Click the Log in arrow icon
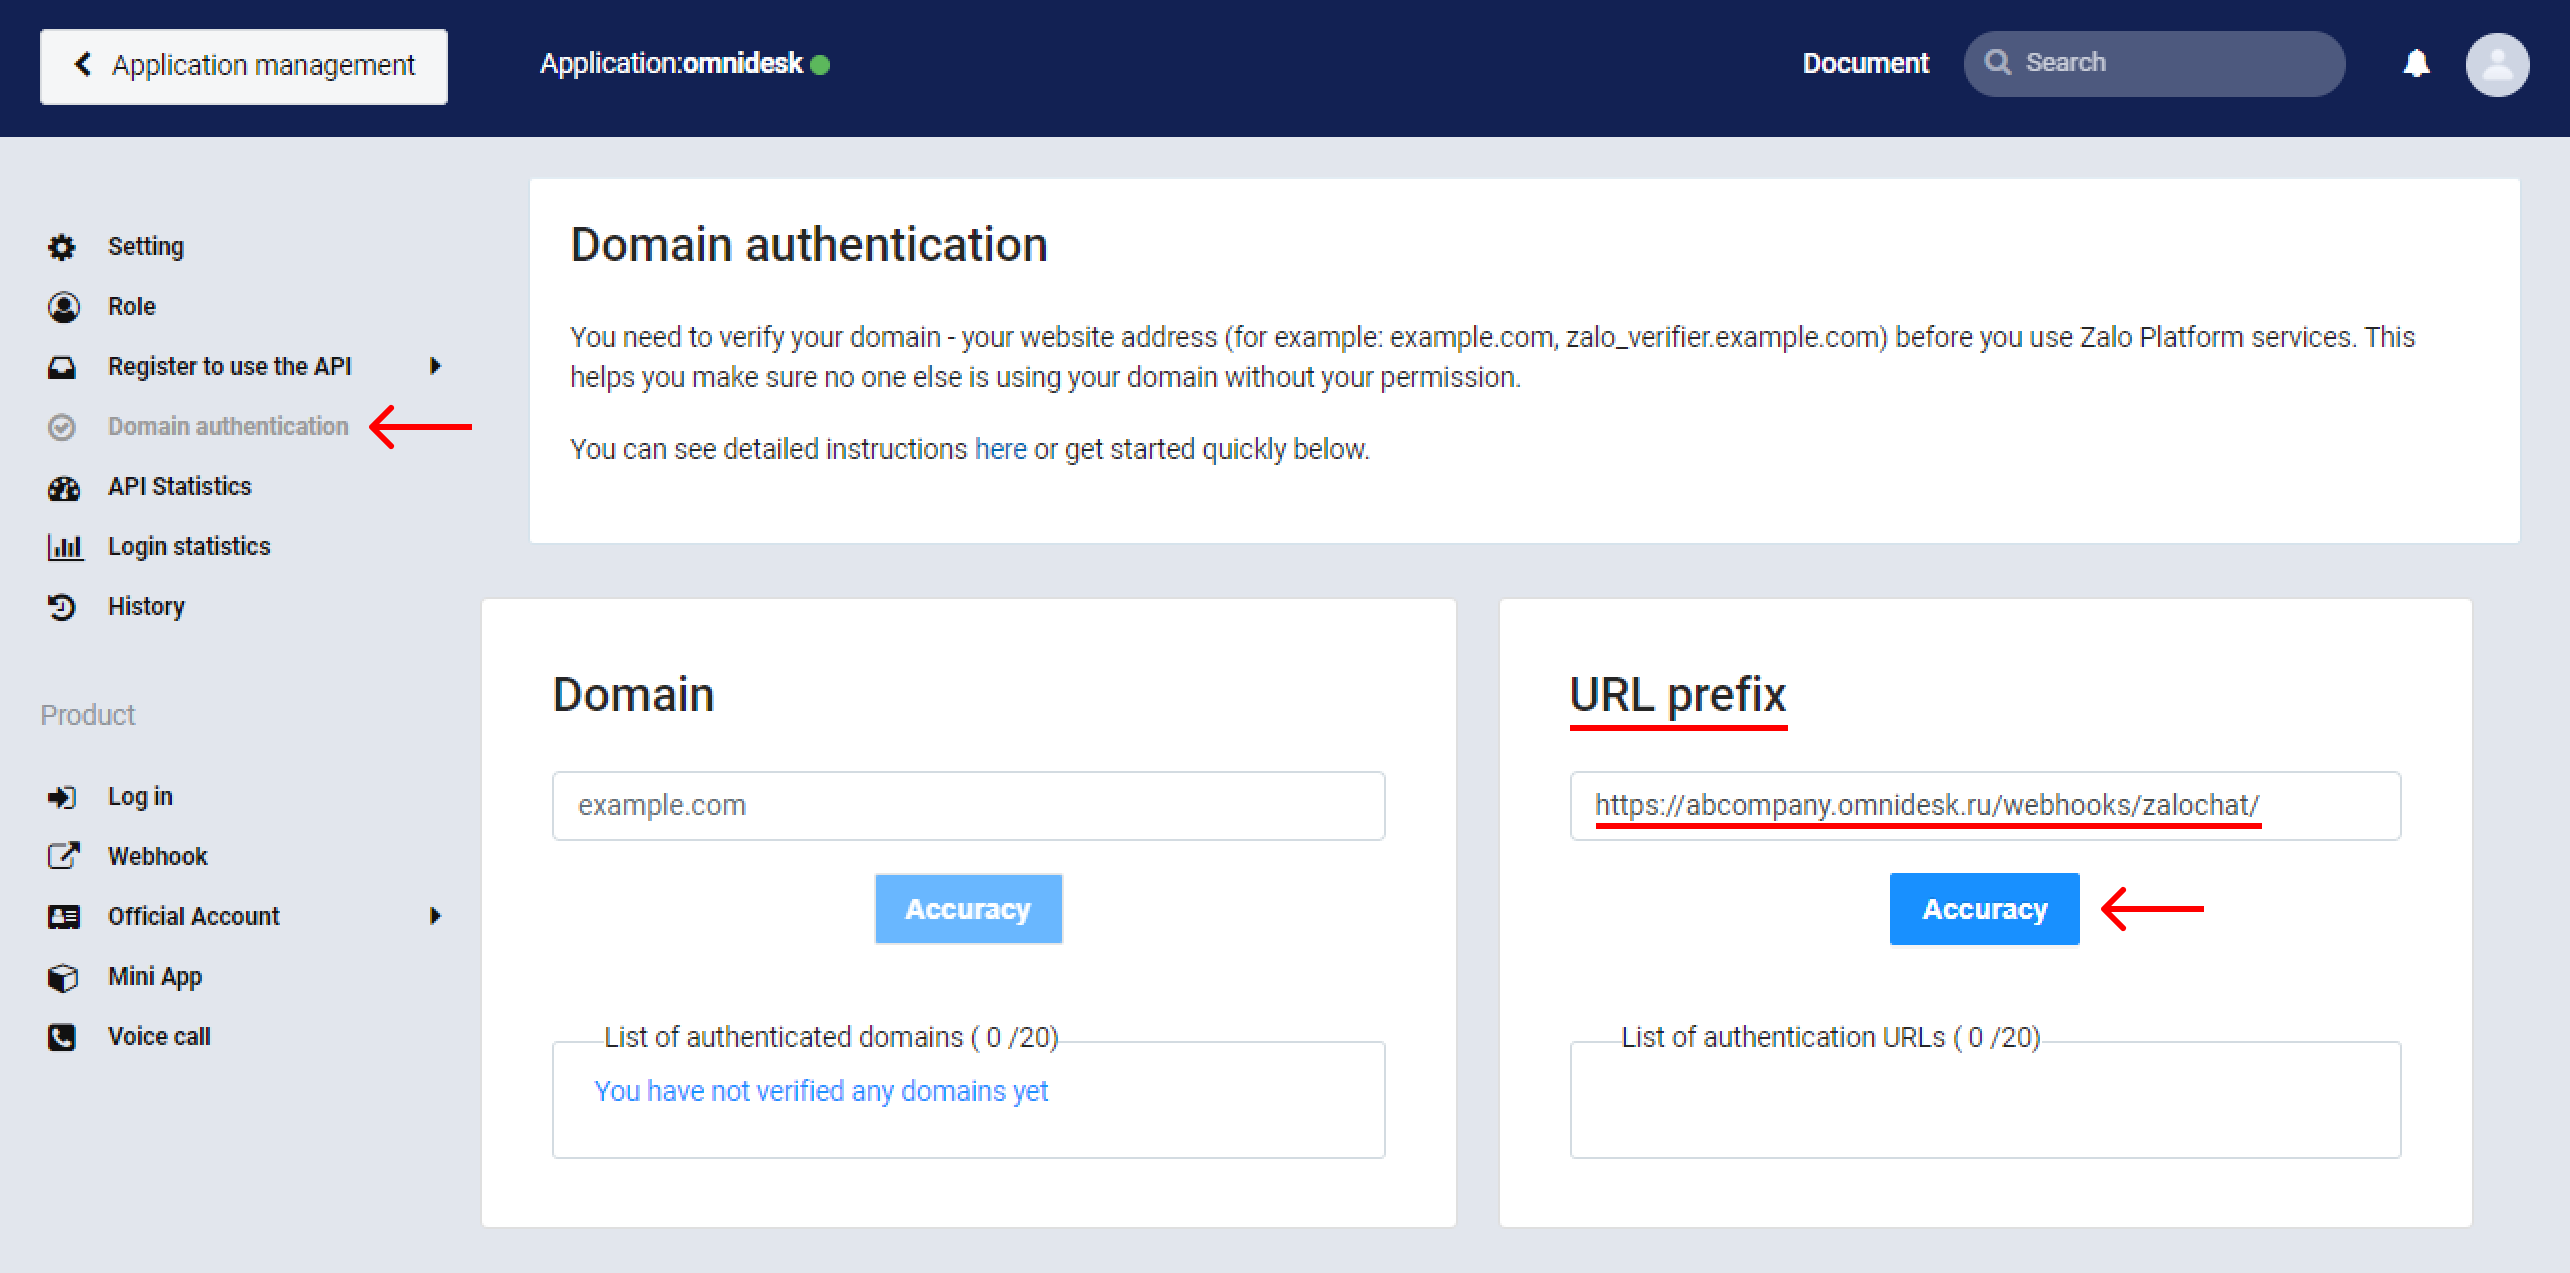This screenshot has height=1273, width=2570. pyautogui.click(x=62, y=797)
